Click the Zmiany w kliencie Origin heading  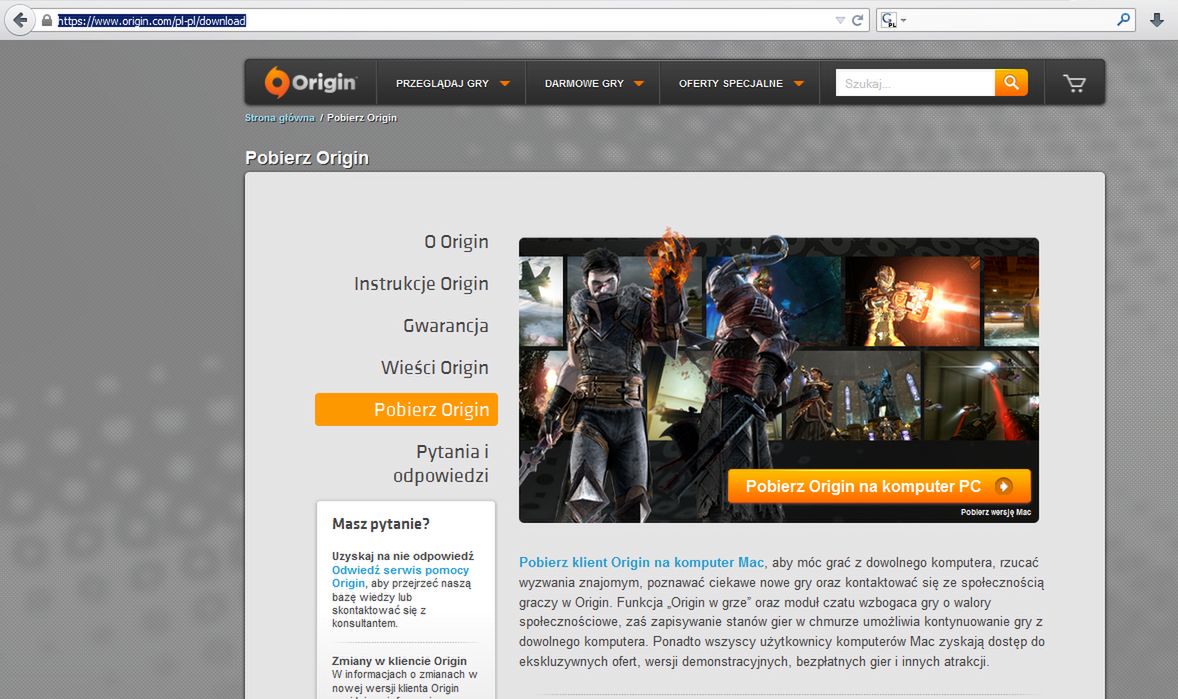(399, 661)
